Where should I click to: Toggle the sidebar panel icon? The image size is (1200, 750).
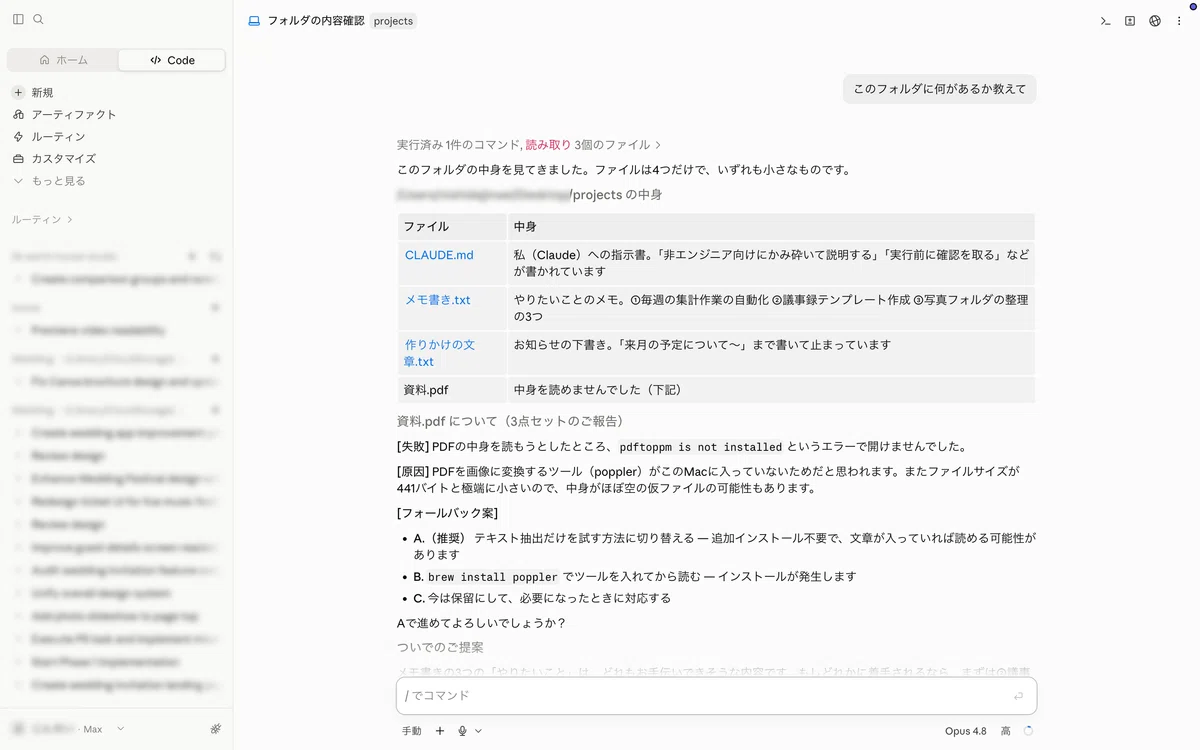click(x=18, y=19)
